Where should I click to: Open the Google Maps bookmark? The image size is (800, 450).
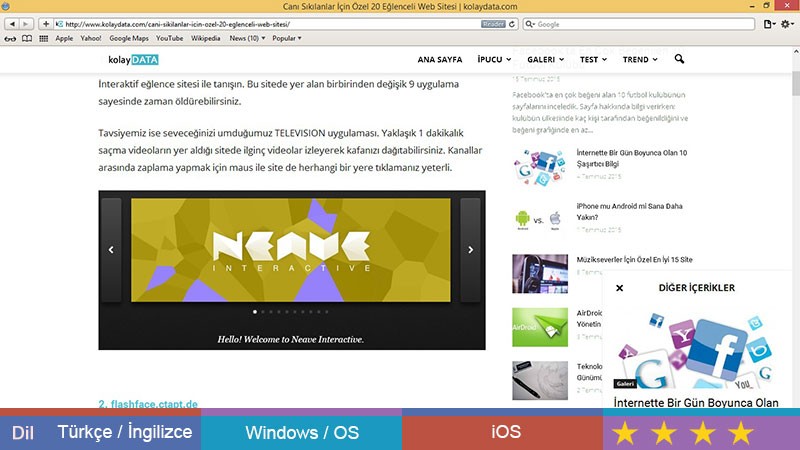tap(129, 38)
